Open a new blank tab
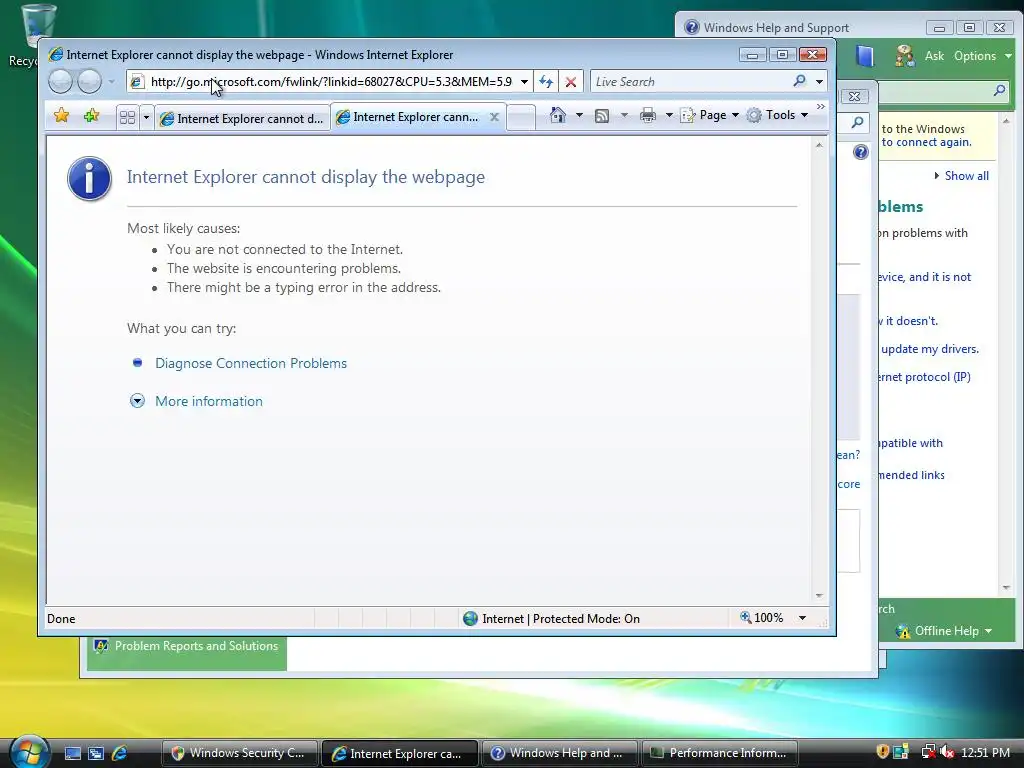1024x768 pixels. click(x=520, y=118)
